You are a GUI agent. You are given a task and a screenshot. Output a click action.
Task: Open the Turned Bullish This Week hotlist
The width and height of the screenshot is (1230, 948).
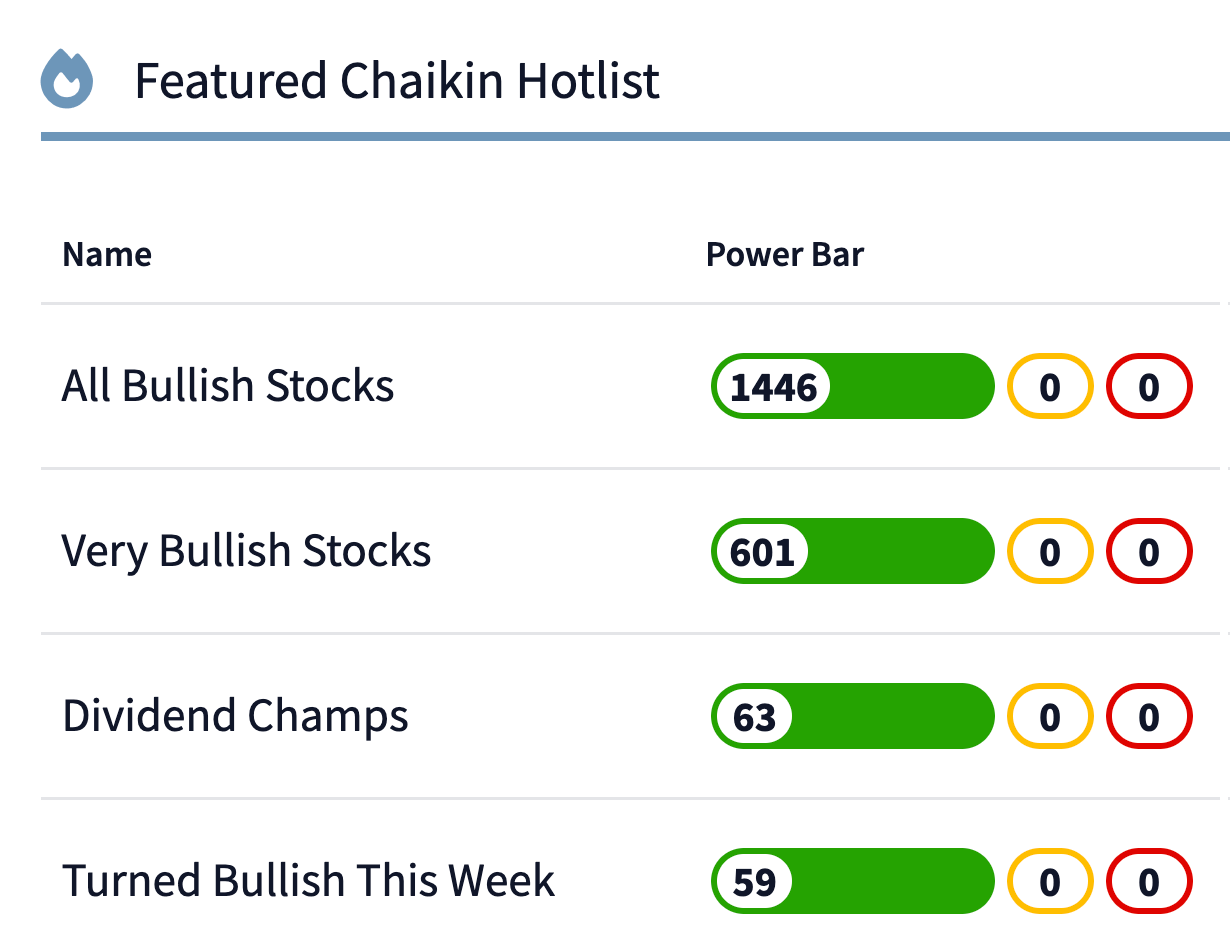(x=308, y=881)
